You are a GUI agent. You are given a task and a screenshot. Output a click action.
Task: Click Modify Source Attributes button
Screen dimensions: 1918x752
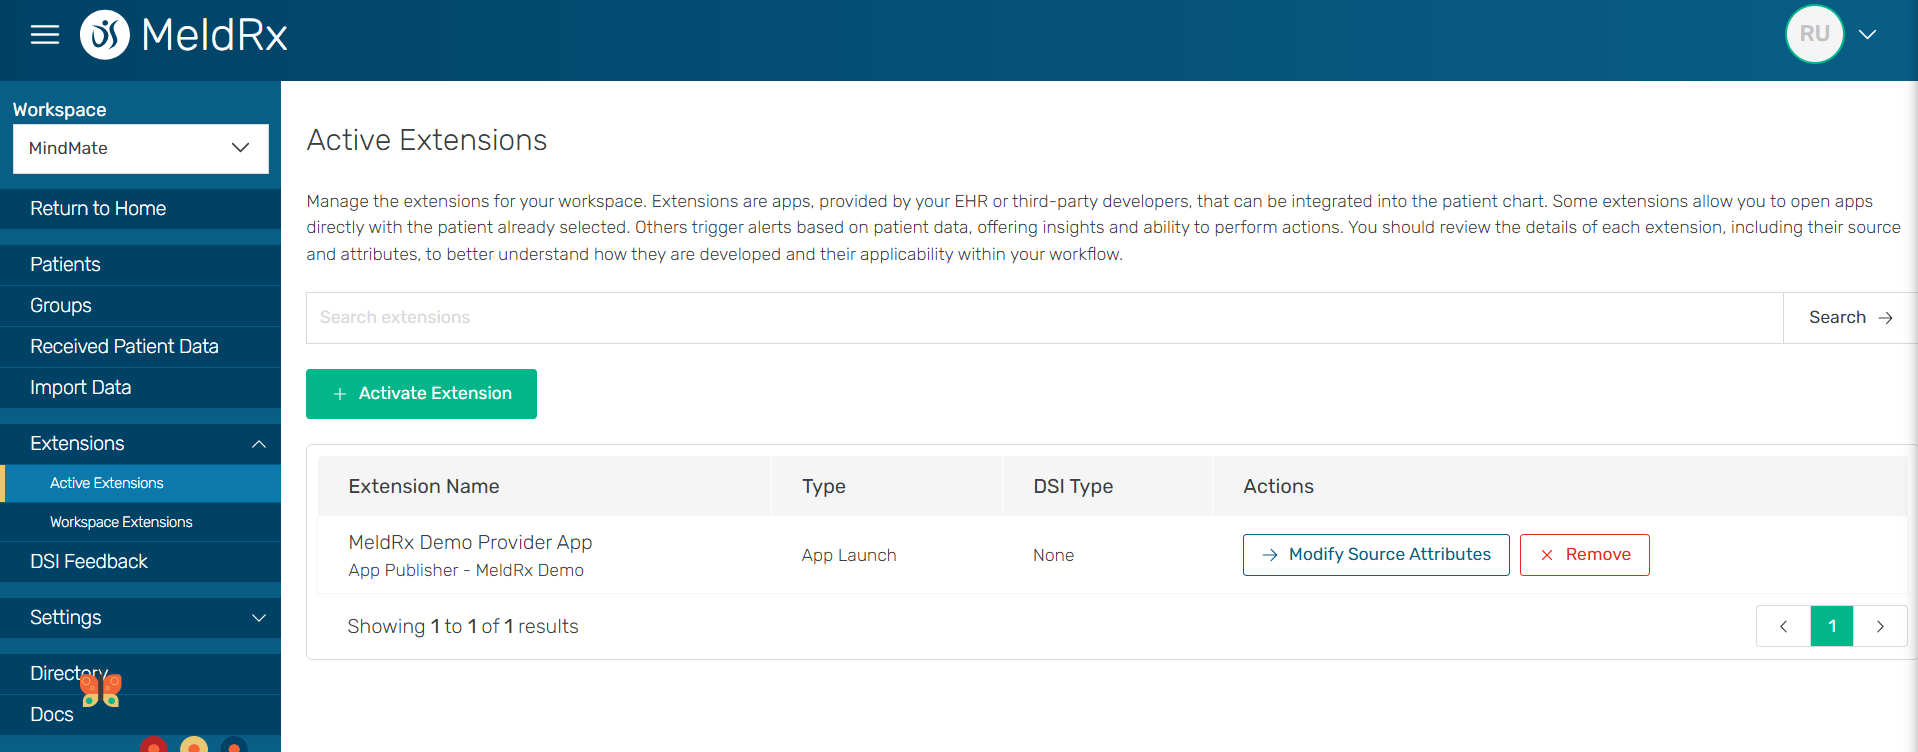1376,555
